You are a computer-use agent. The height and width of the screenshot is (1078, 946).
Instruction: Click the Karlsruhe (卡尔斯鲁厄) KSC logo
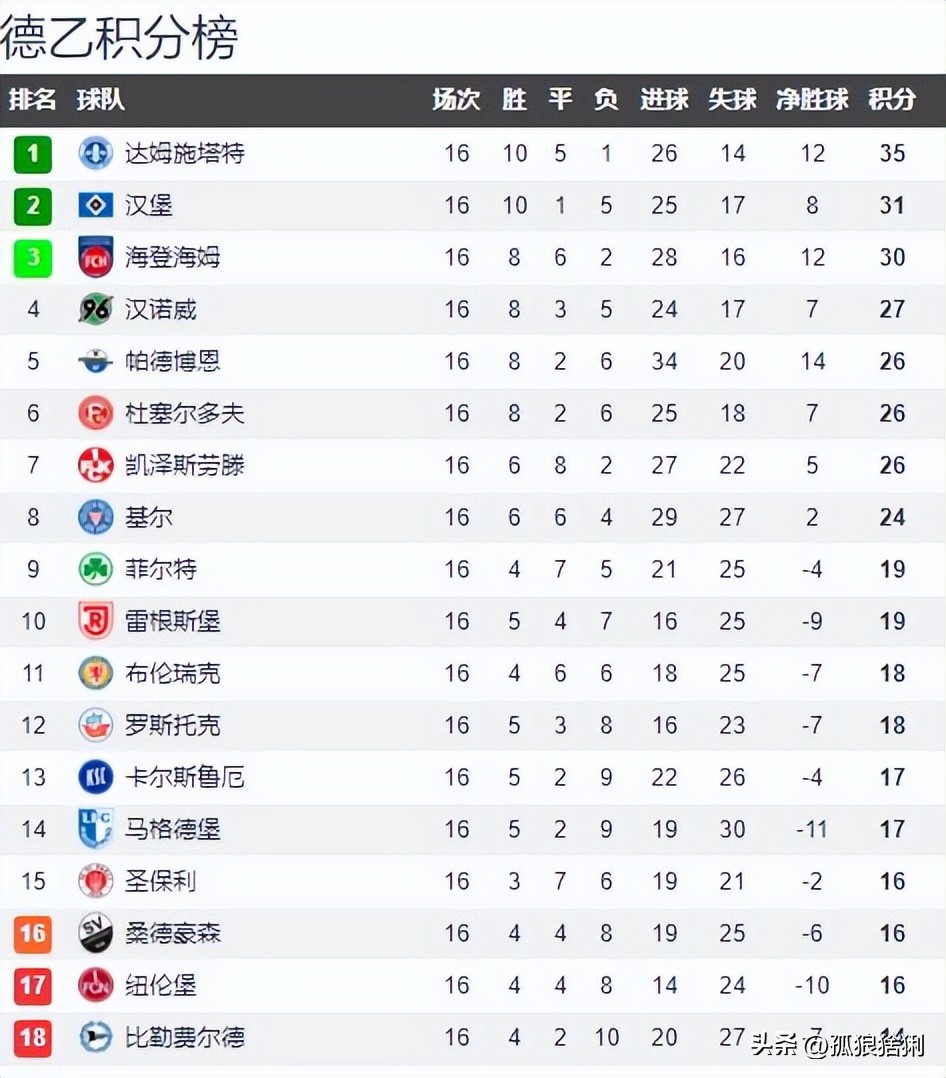(x=96, y=777)
